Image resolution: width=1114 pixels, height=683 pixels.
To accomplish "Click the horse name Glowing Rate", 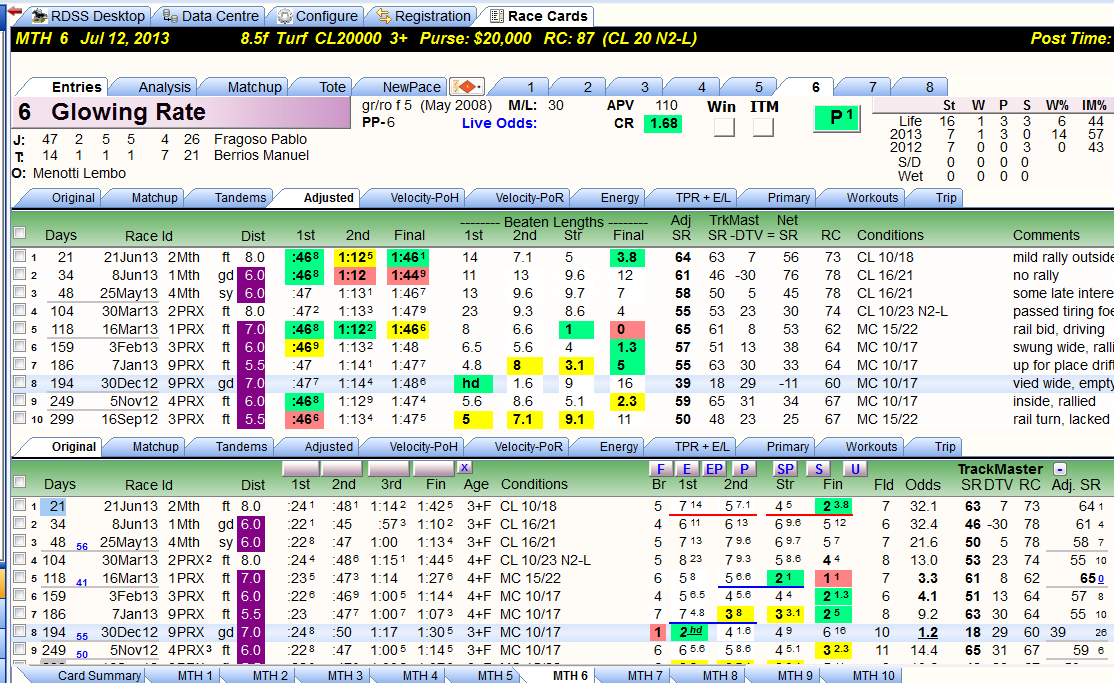I will (x=128, y=112).
